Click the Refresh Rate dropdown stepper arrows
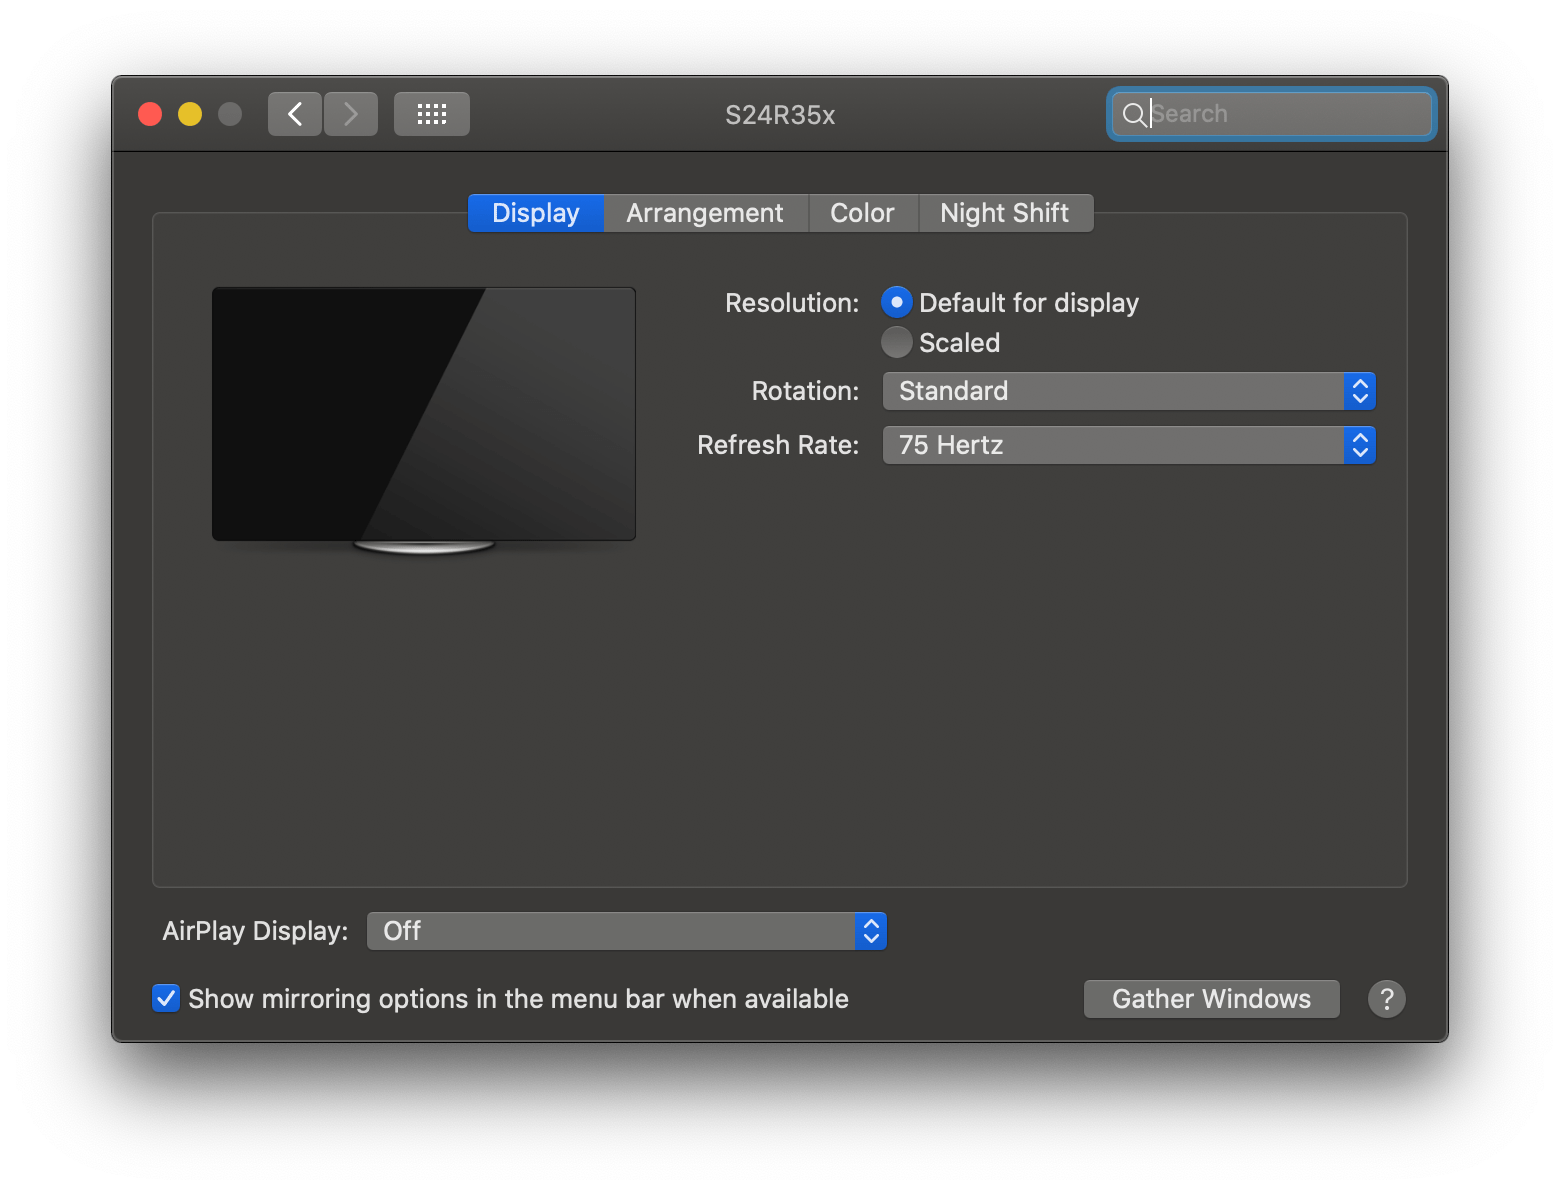1560x1190 pixels. (1359, 445)
